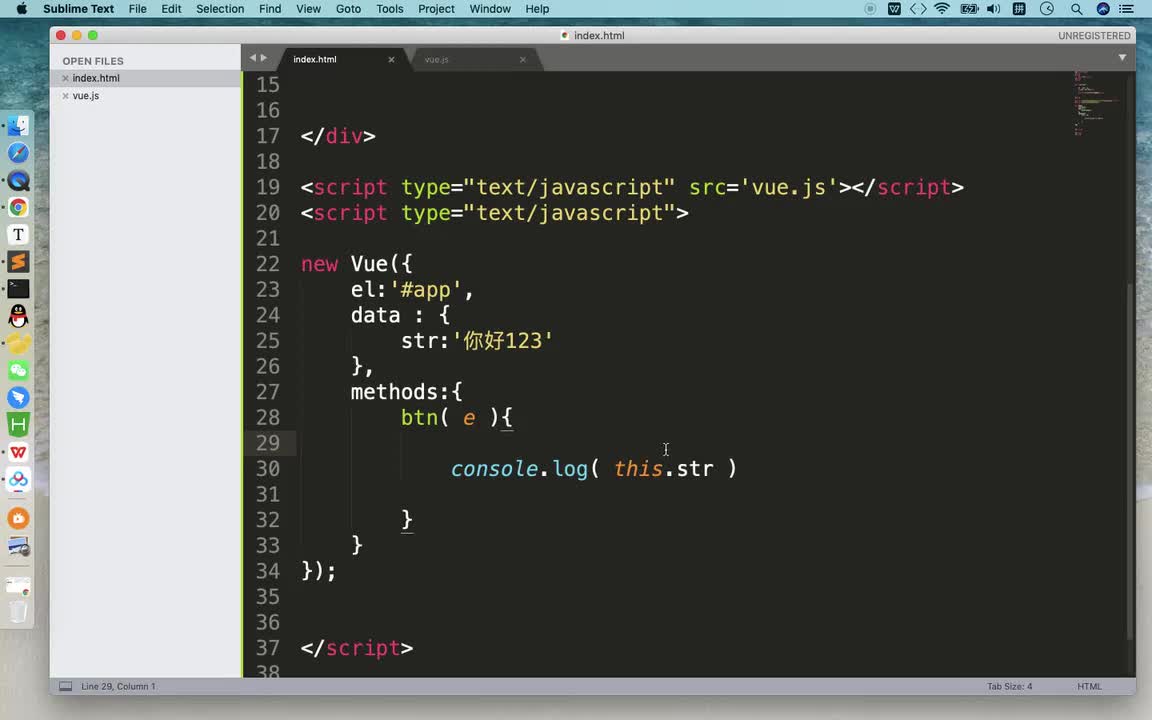Click the angle brackets status icon
The image size is (1152, 720).
[x=918, y=9]
